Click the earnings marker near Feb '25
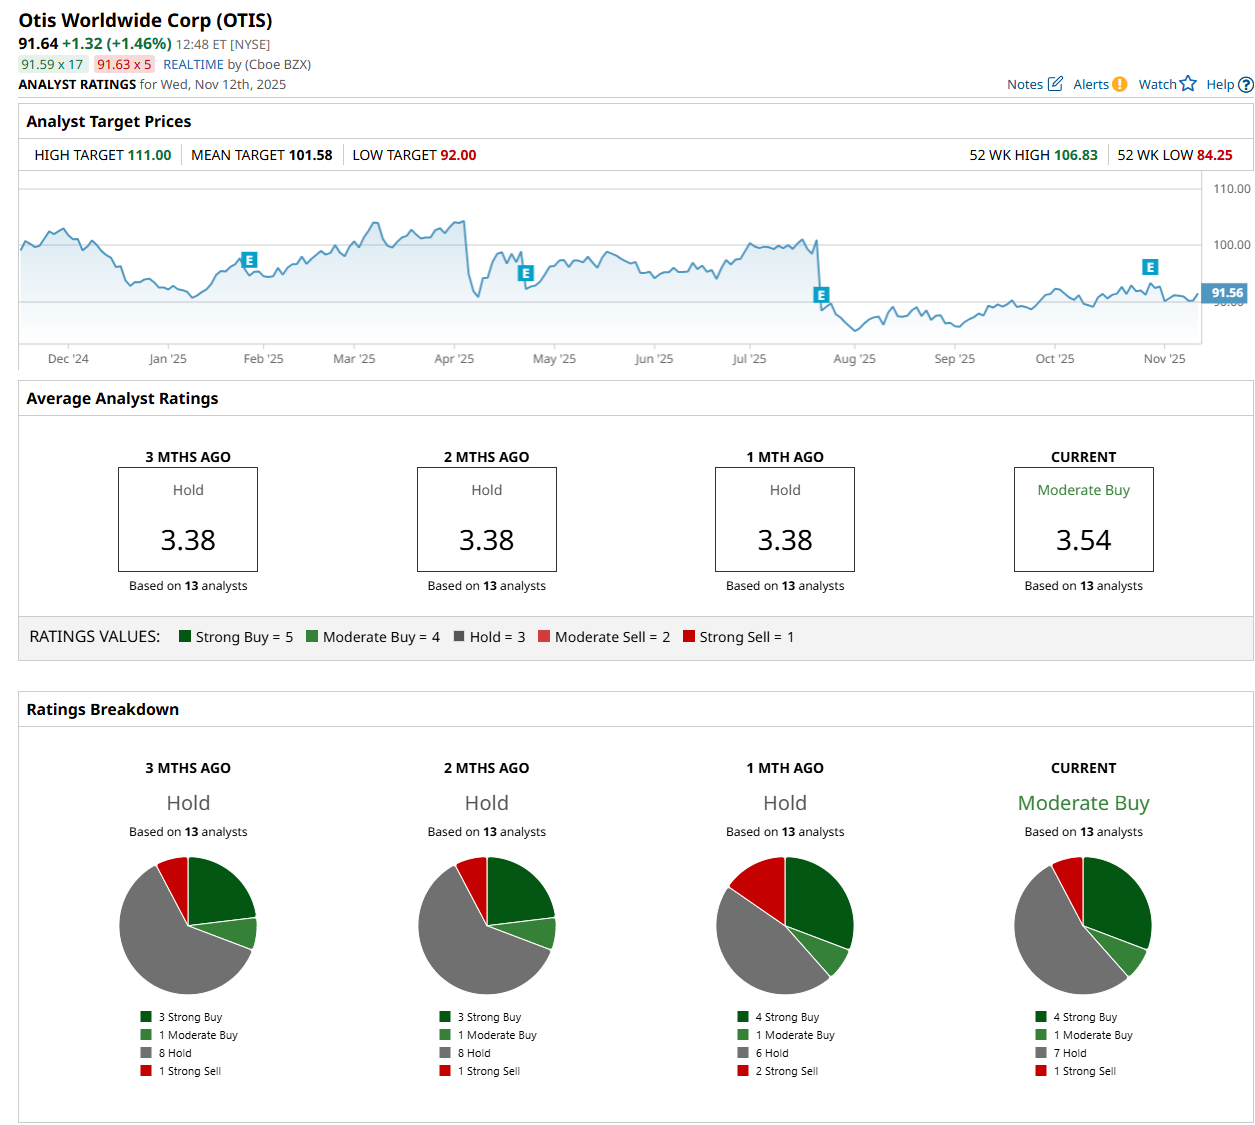 pos(250,260)
